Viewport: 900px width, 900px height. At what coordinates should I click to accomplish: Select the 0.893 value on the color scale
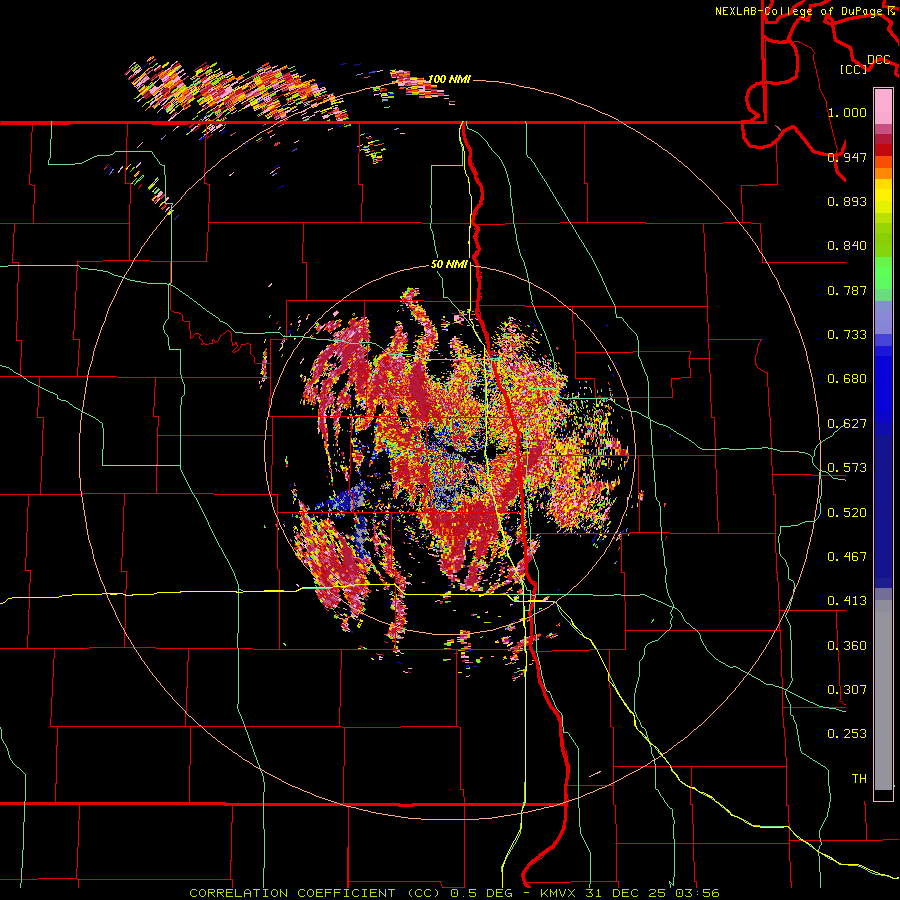[847, 201]
